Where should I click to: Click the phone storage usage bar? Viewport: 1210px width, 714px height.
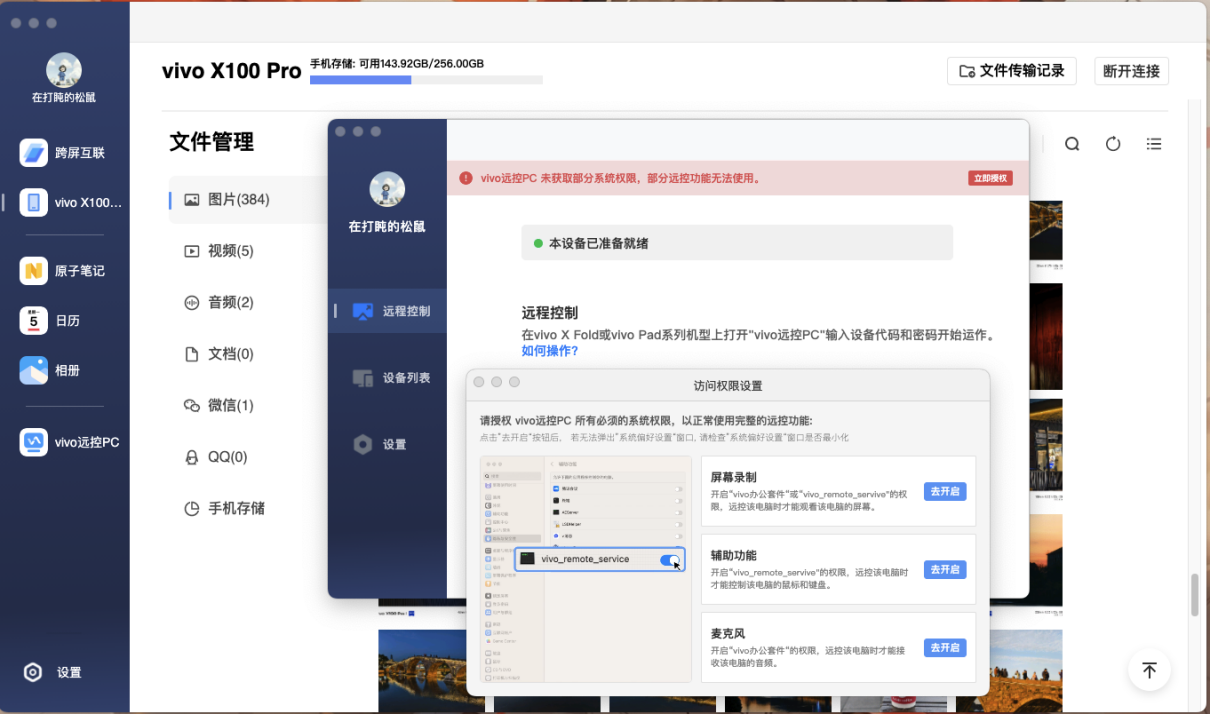426,79
